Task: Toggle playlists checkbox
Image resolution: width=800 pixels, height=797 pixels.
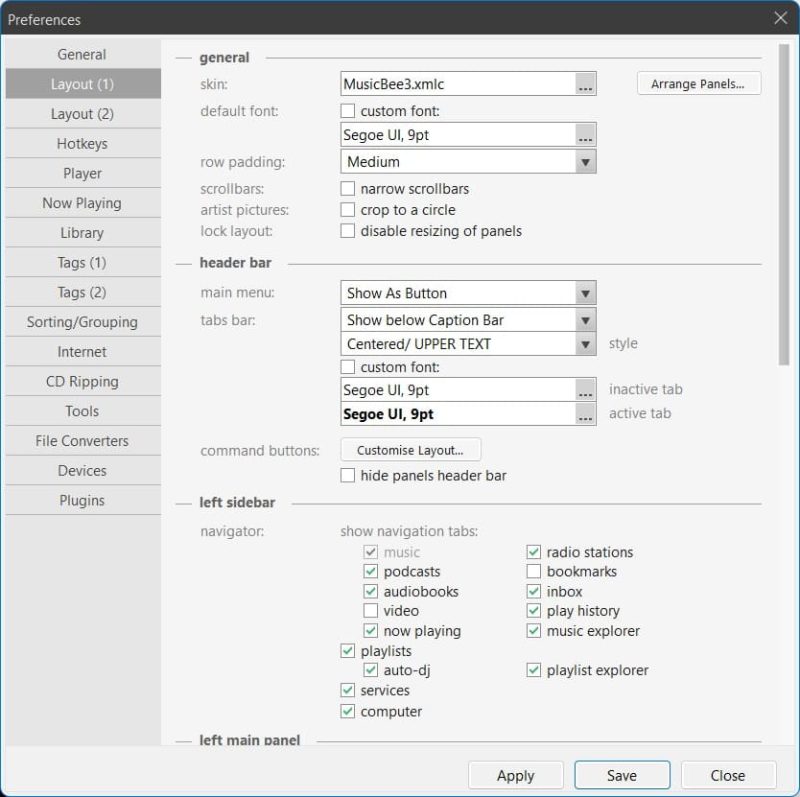Action: [x=347, y=651]
